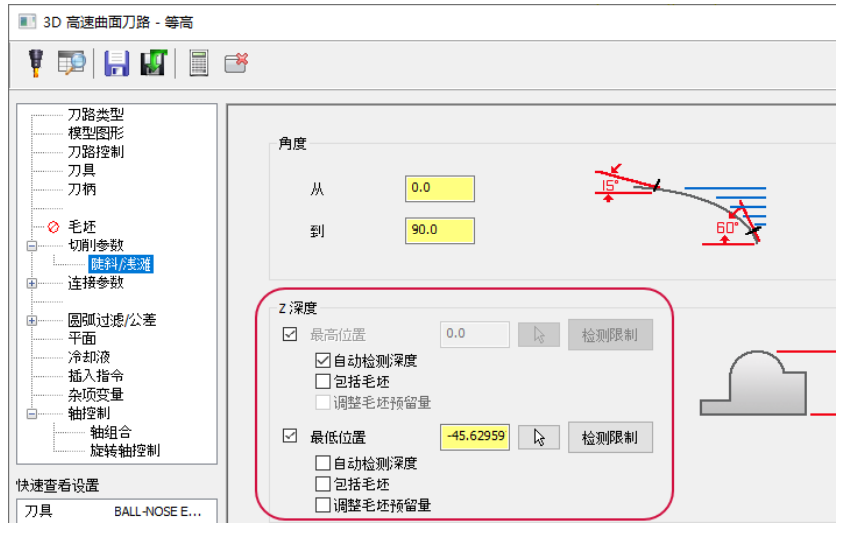Image resolution: width=848 pixels, height=534 pixels.
Task: Click the greyed cursor pick button for 最高位置
Action: point(539,335)
